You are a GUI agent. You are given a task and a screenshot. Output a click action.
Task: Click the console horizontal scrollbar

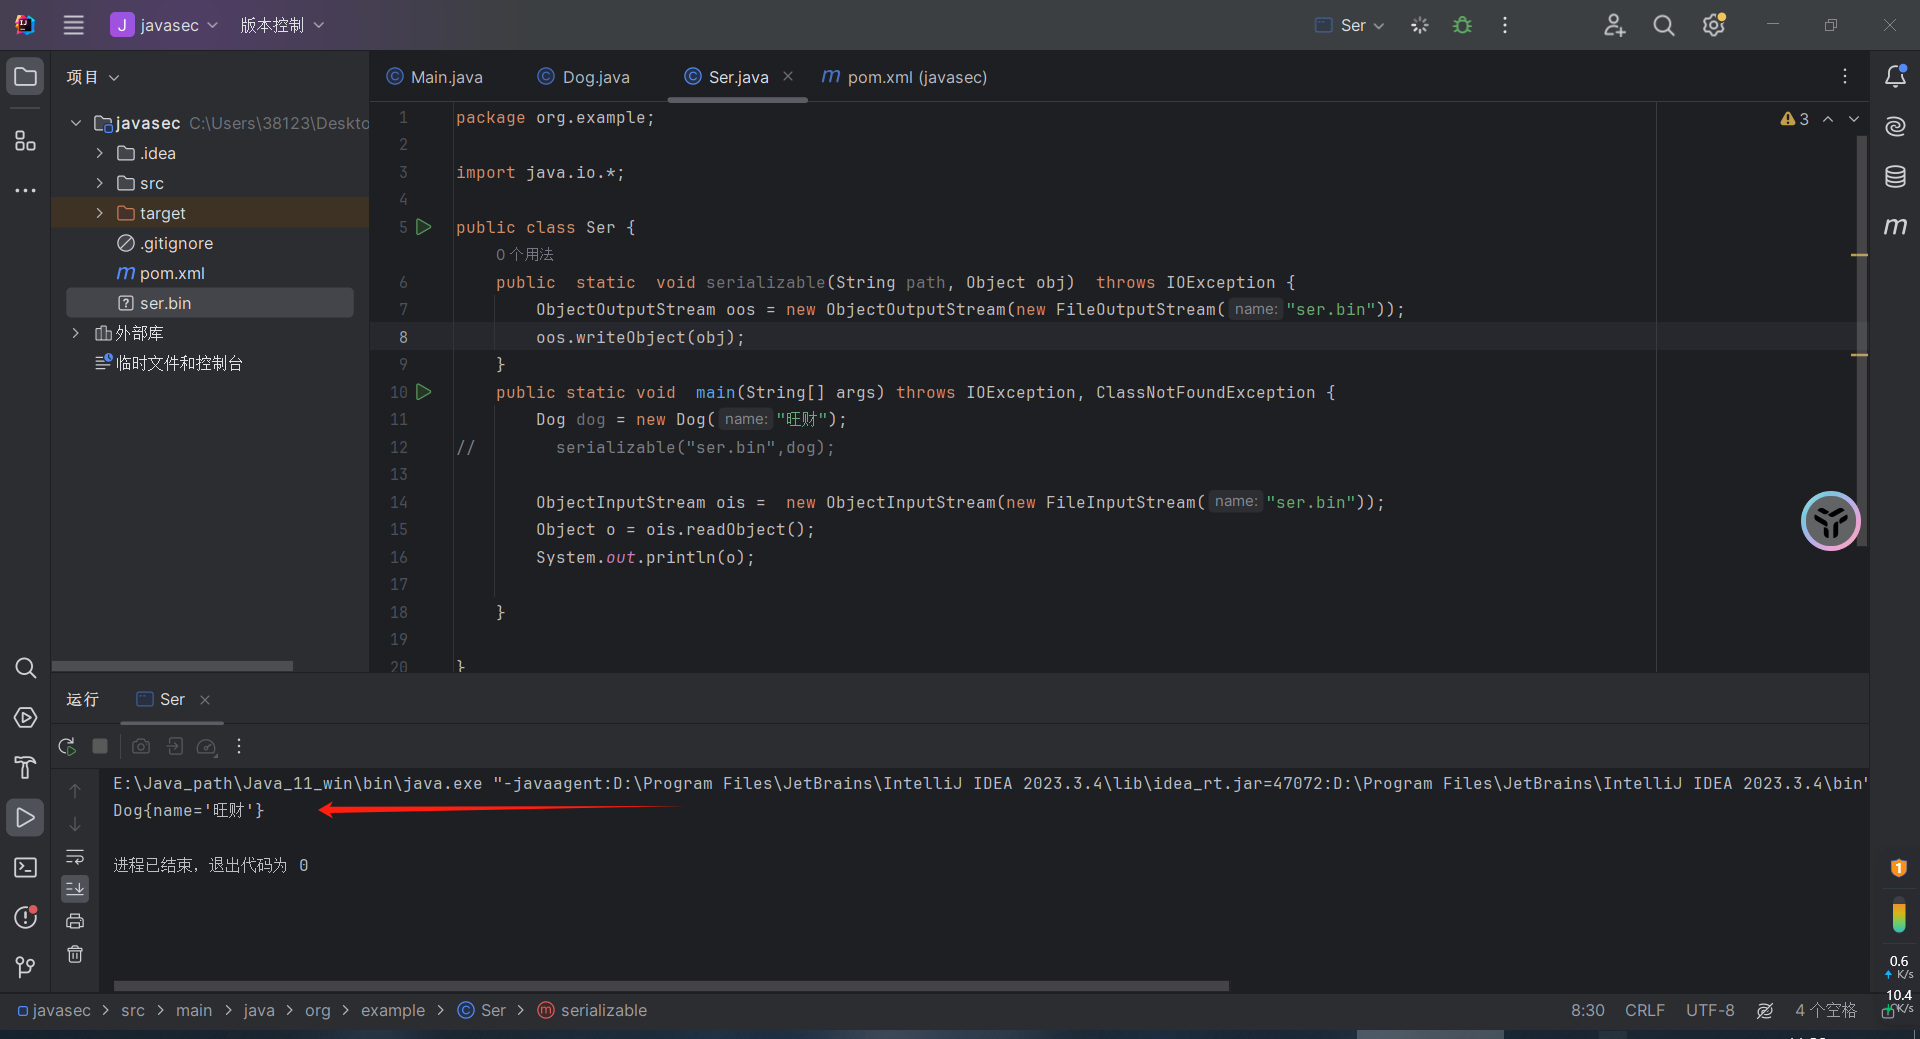670,986
